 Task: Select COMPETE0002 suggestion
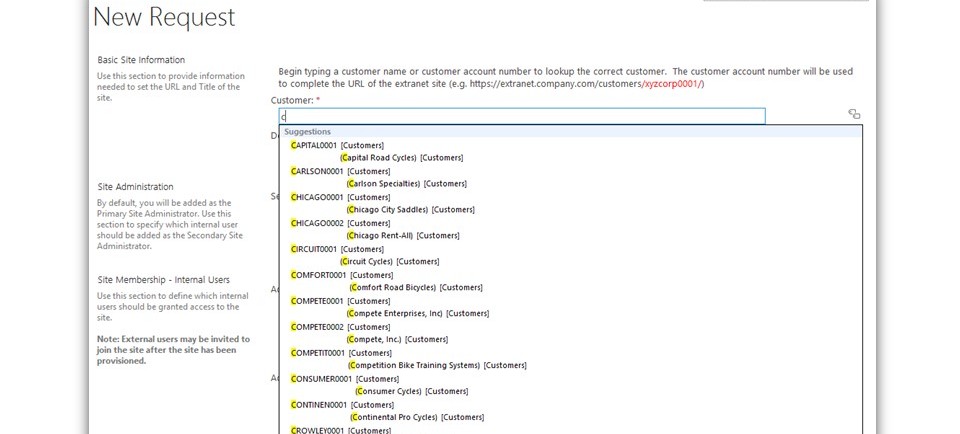(x=340, y=327)
